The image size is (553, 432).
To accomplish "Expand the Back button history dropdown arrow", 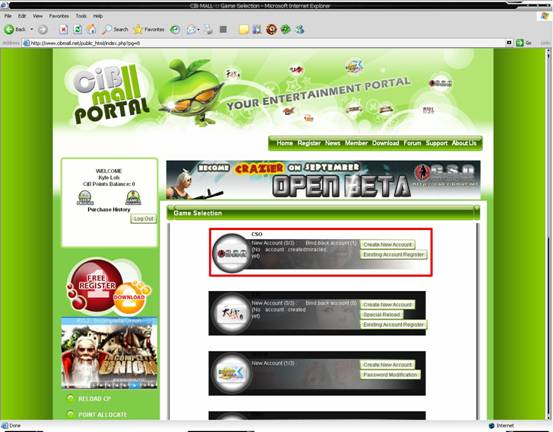I will [31, 29].
